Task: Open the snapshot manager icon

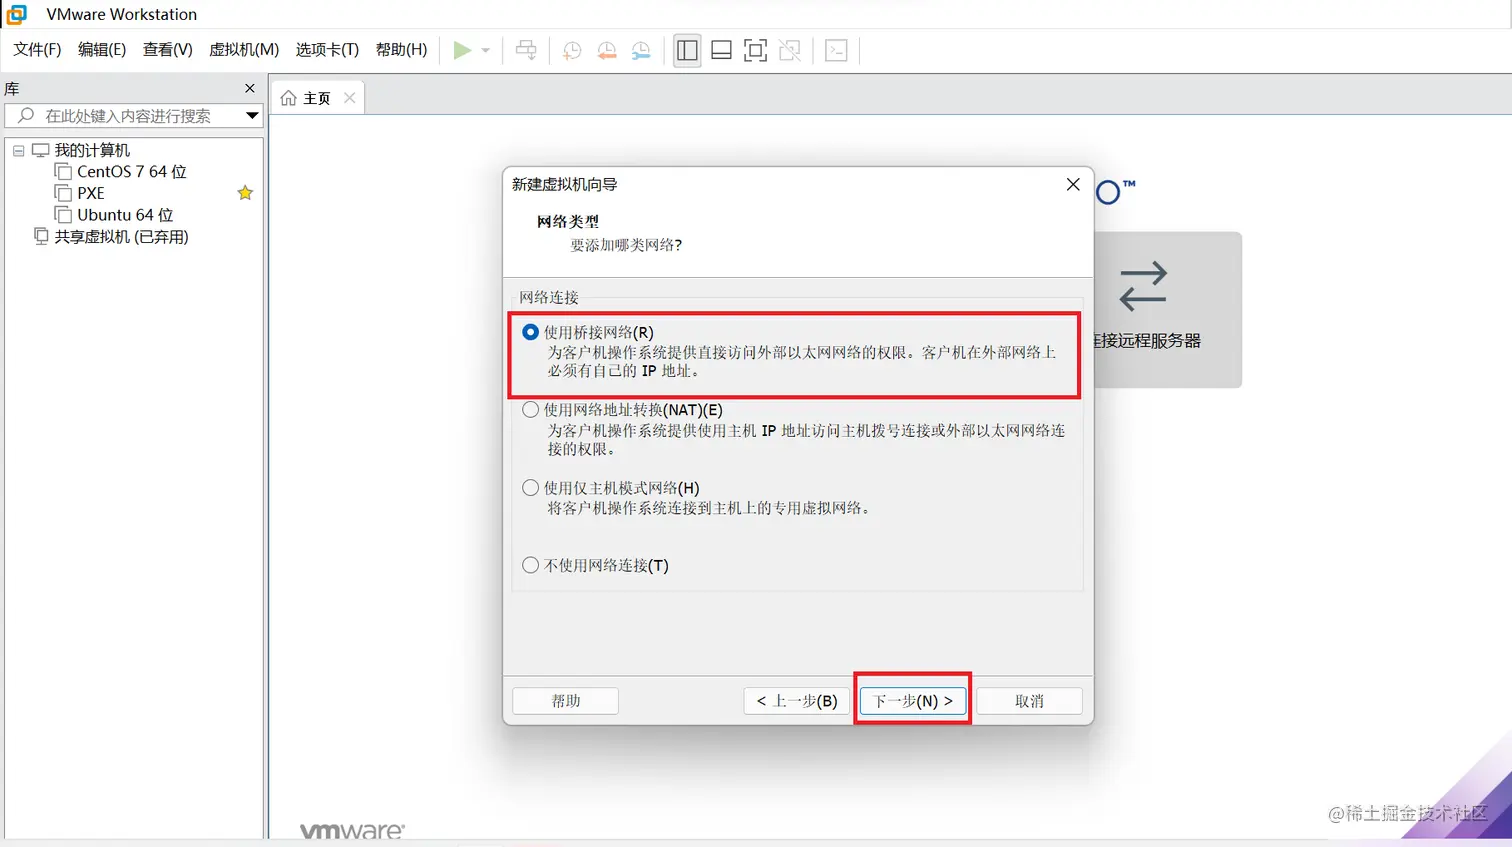Action: [x=641, y=50]
